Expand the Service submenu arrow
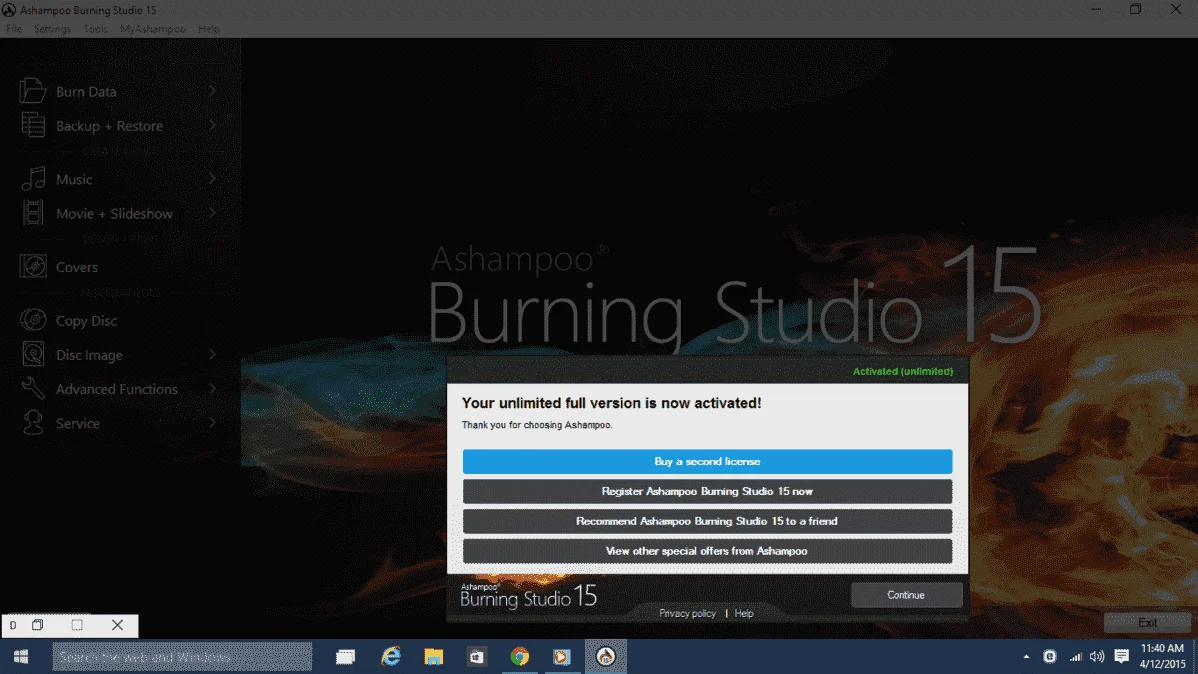The height and width of the screenshot is (674, 1198). pyautogui.click(x=212, y=423)
